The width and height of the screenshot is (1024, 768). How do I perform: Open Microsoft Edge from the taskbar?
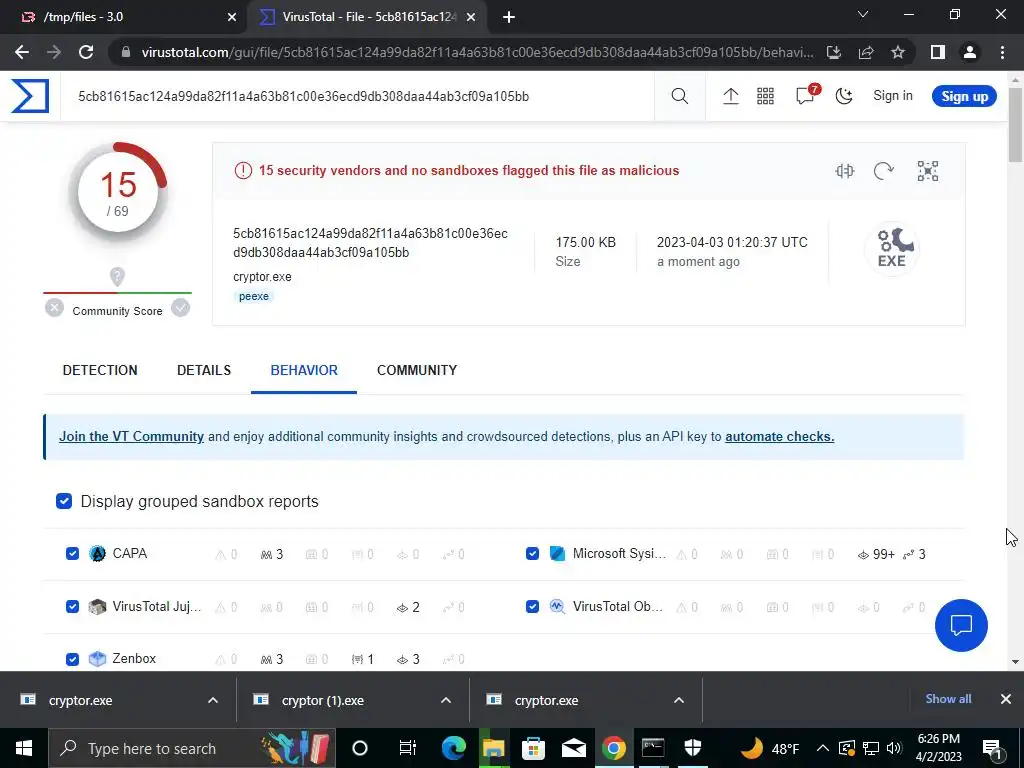[453, 748]
